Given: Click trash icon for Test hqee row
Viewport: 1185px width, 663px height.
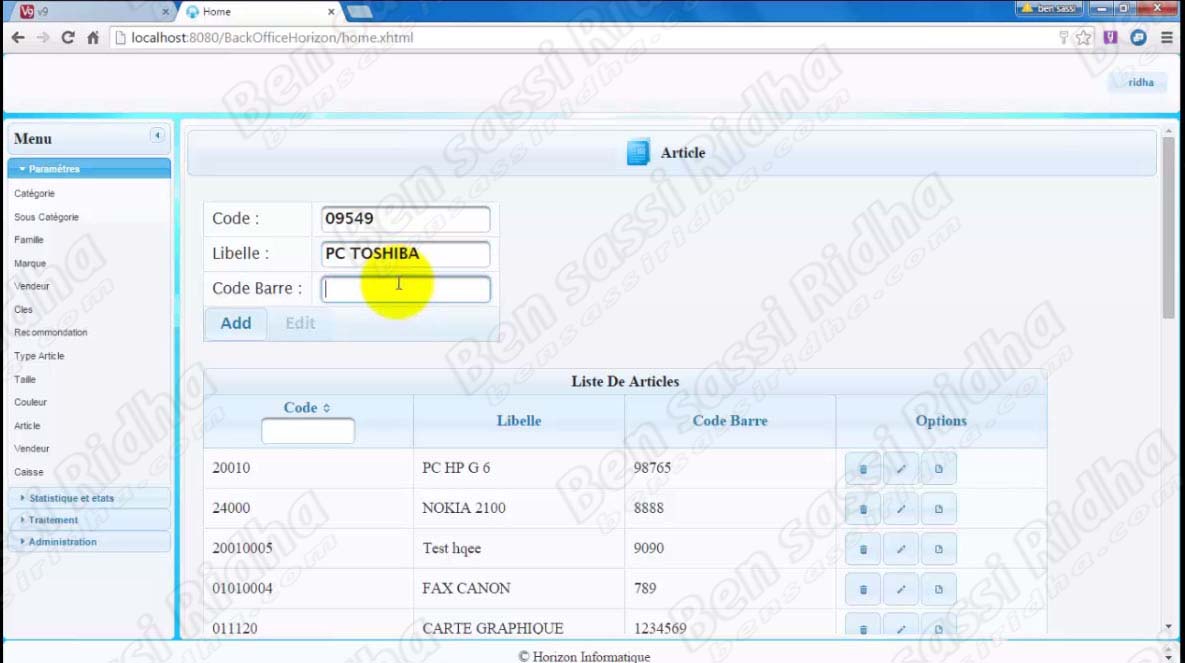Looking at the screenshot, I should (x=863, y=549).
